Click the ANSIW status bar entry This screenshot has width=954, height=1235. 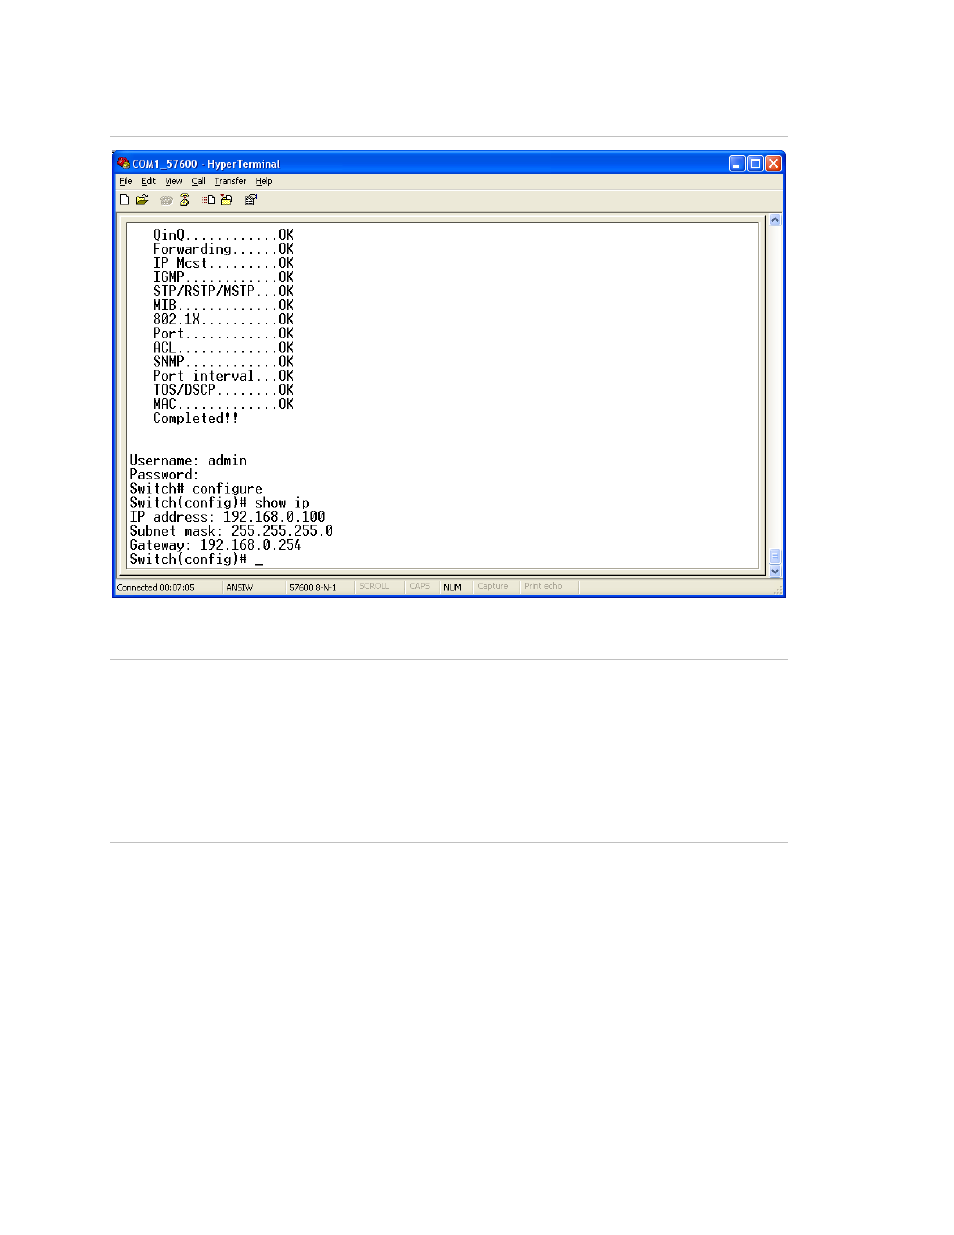(x=240, y=587)
